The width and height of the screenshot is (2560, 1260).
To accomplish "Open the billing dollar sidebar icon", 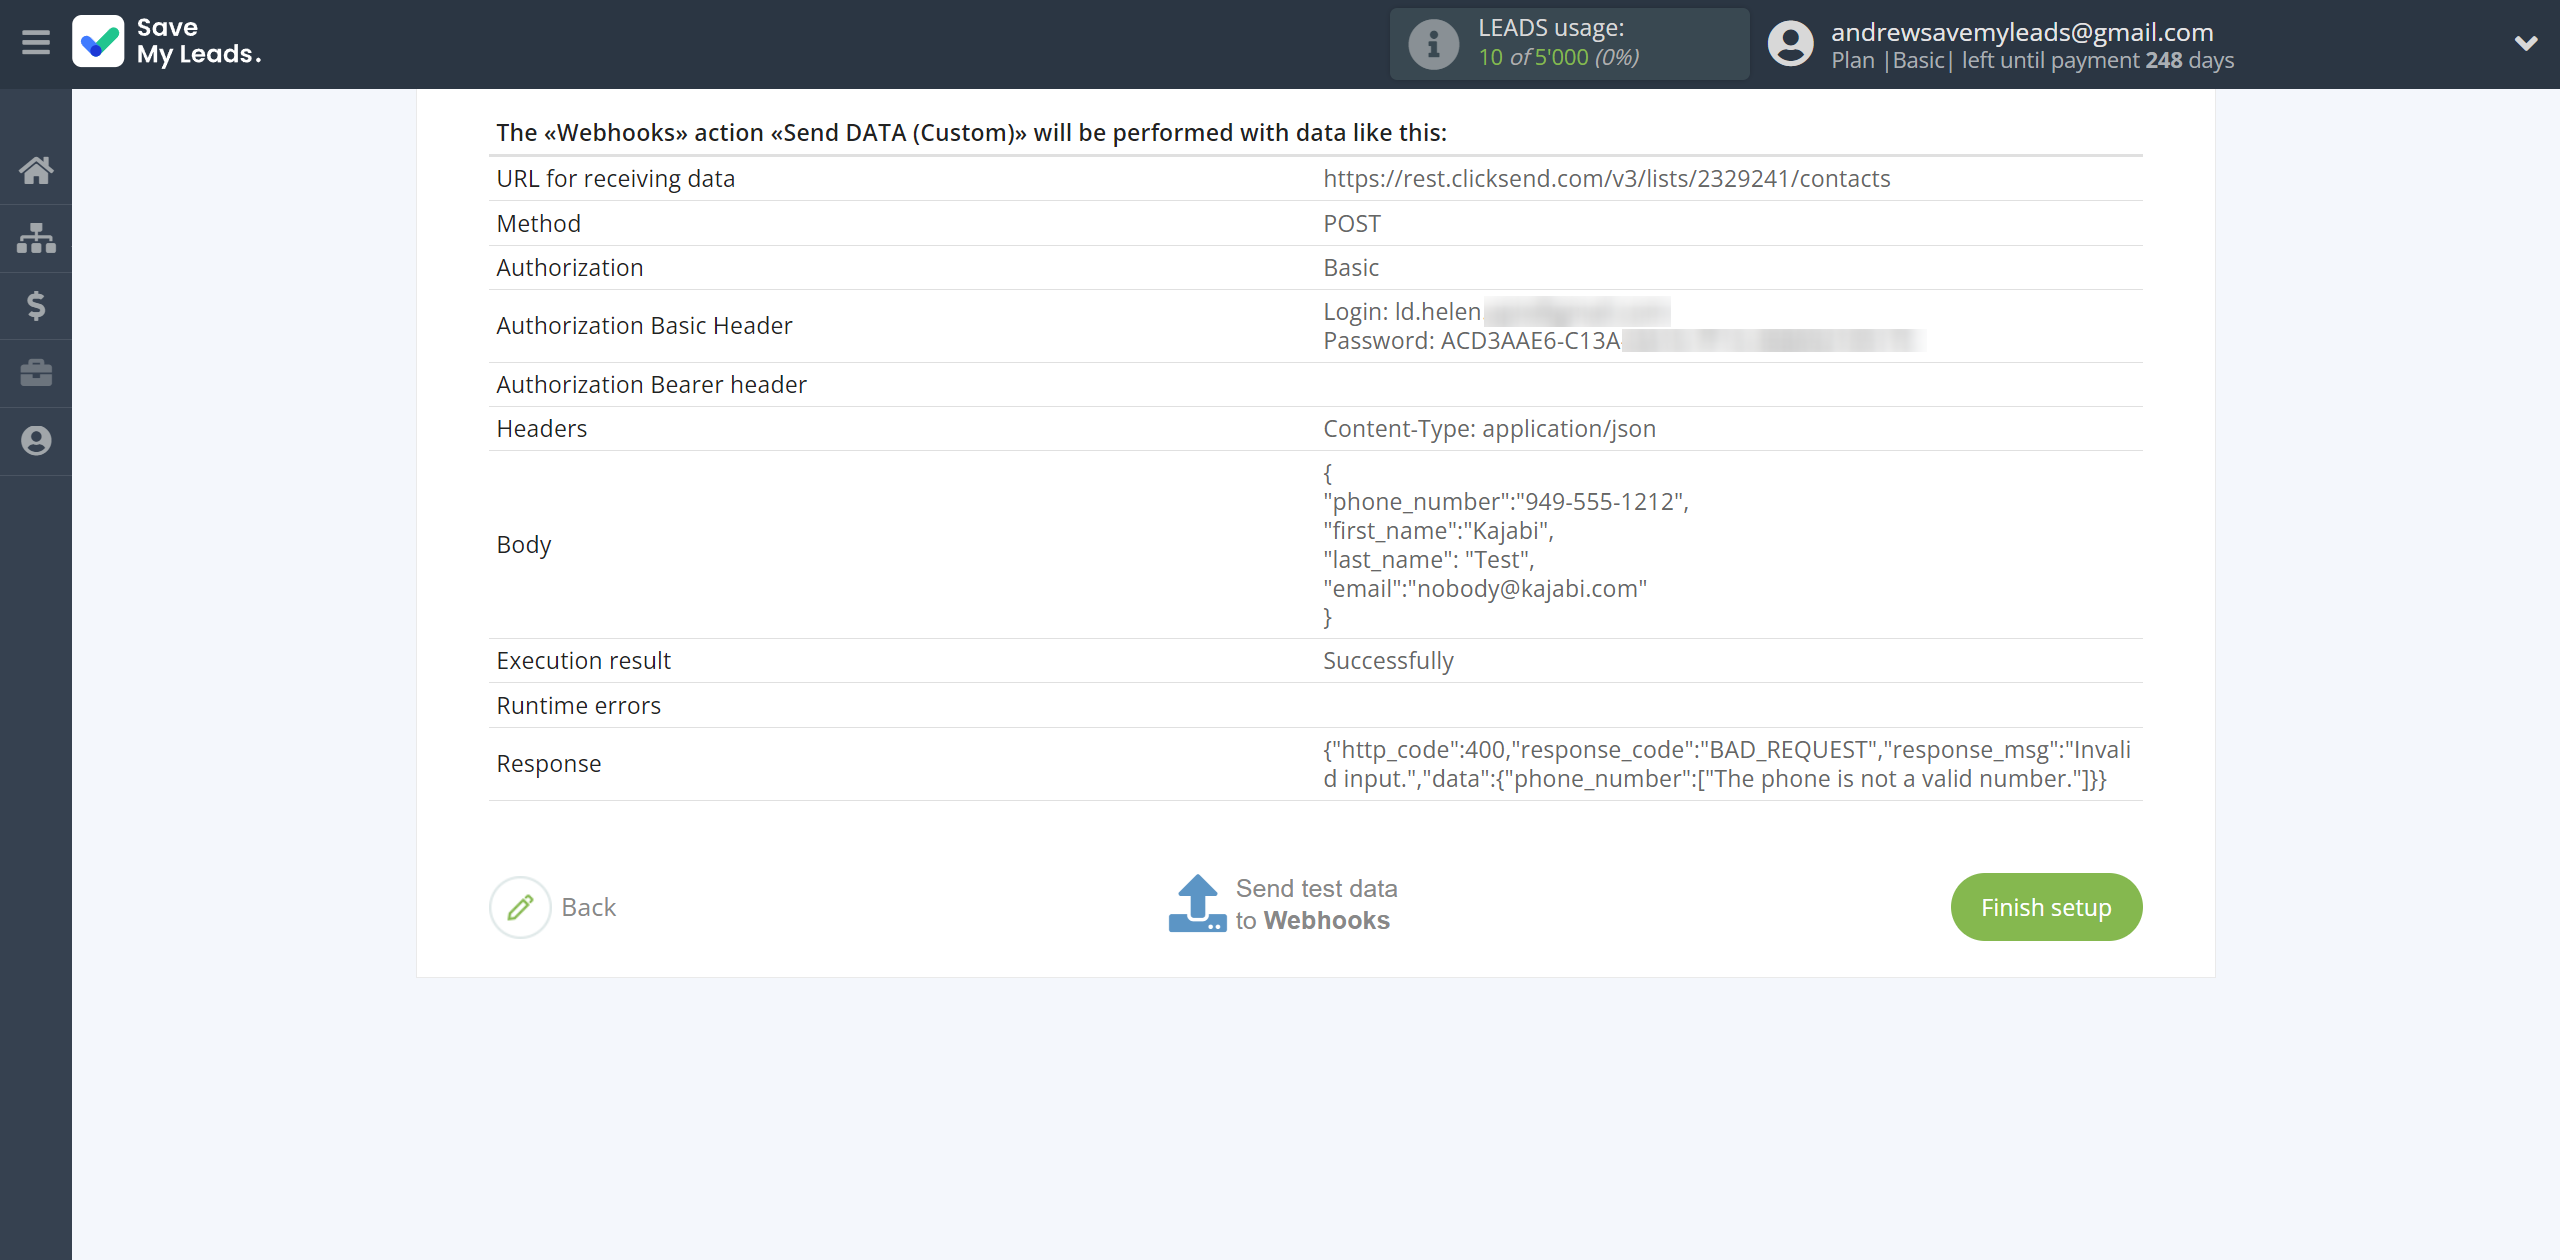I will [x=36, y=305].
